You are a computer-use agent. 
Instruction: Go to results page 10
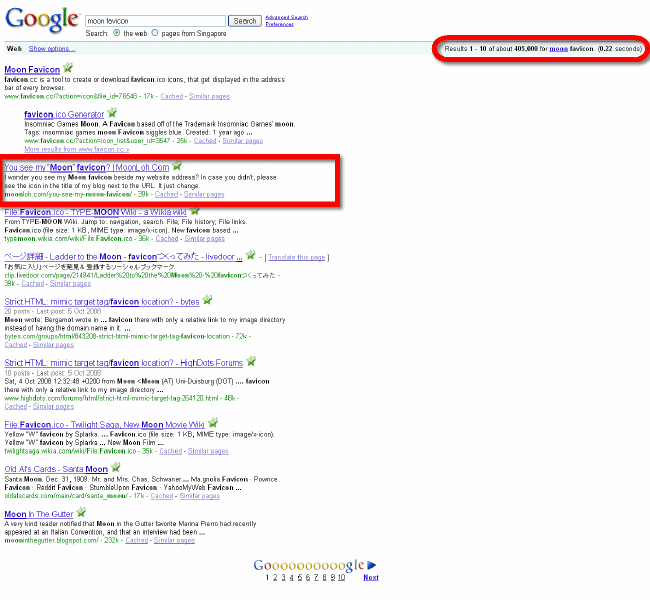pyautogui.click(x=341, y=577)
